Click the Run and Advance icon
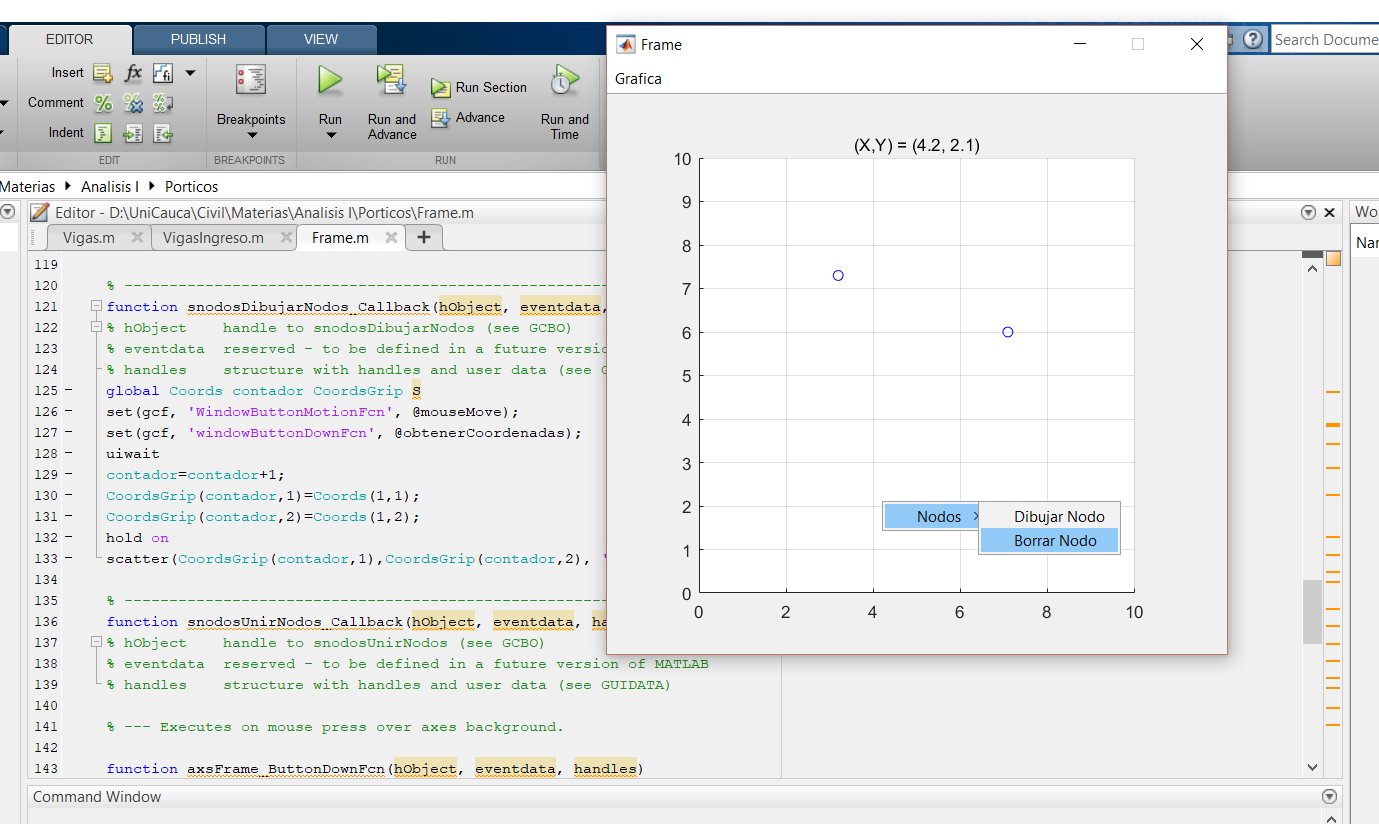 pos(391,80)
